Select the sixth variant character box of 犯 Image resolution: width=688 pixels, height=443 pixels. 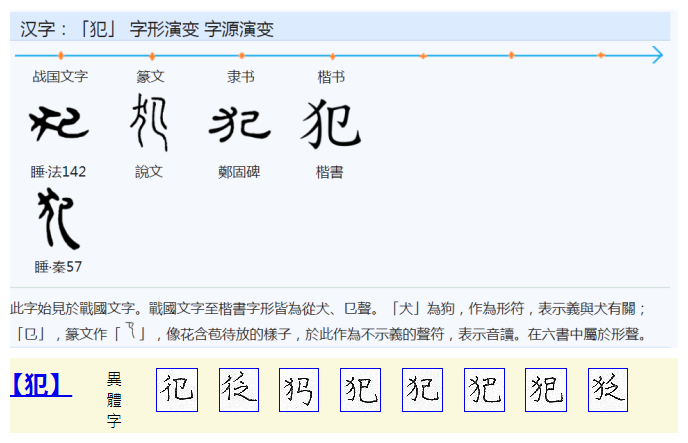point(484,390)
